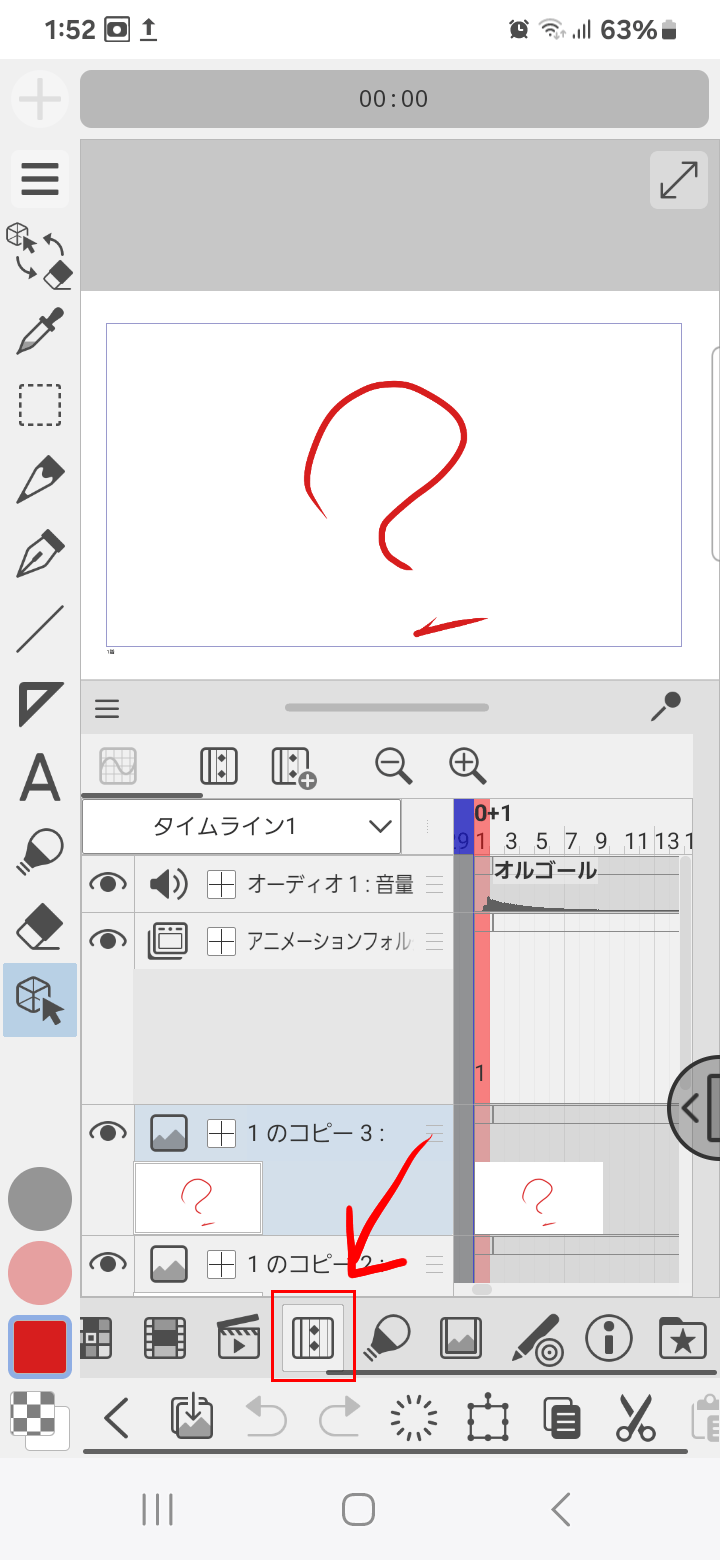Expand the アニメーションフォル track plus box
The height and width of the screenshot is (1560, 720).
pos(221,940)
